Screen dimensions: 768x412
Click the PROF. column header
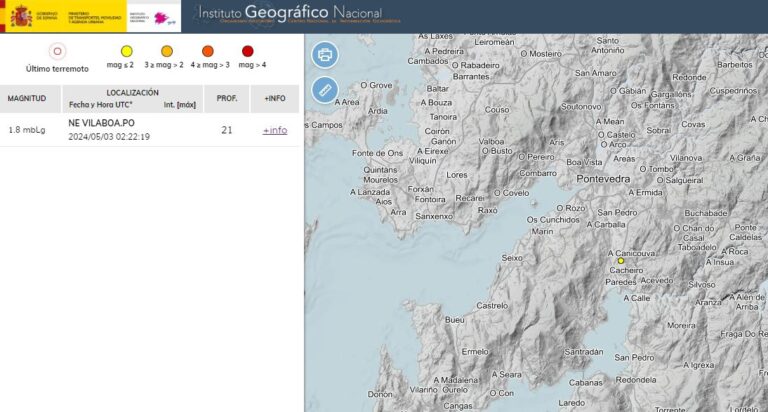pos(227,99)
